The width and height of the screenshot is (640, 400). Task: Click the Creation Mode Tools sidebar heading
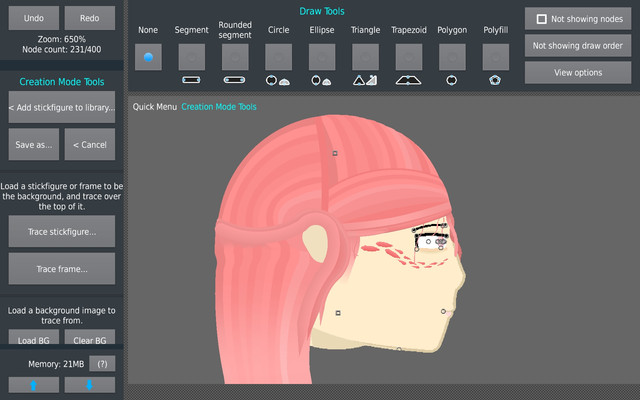62,82
